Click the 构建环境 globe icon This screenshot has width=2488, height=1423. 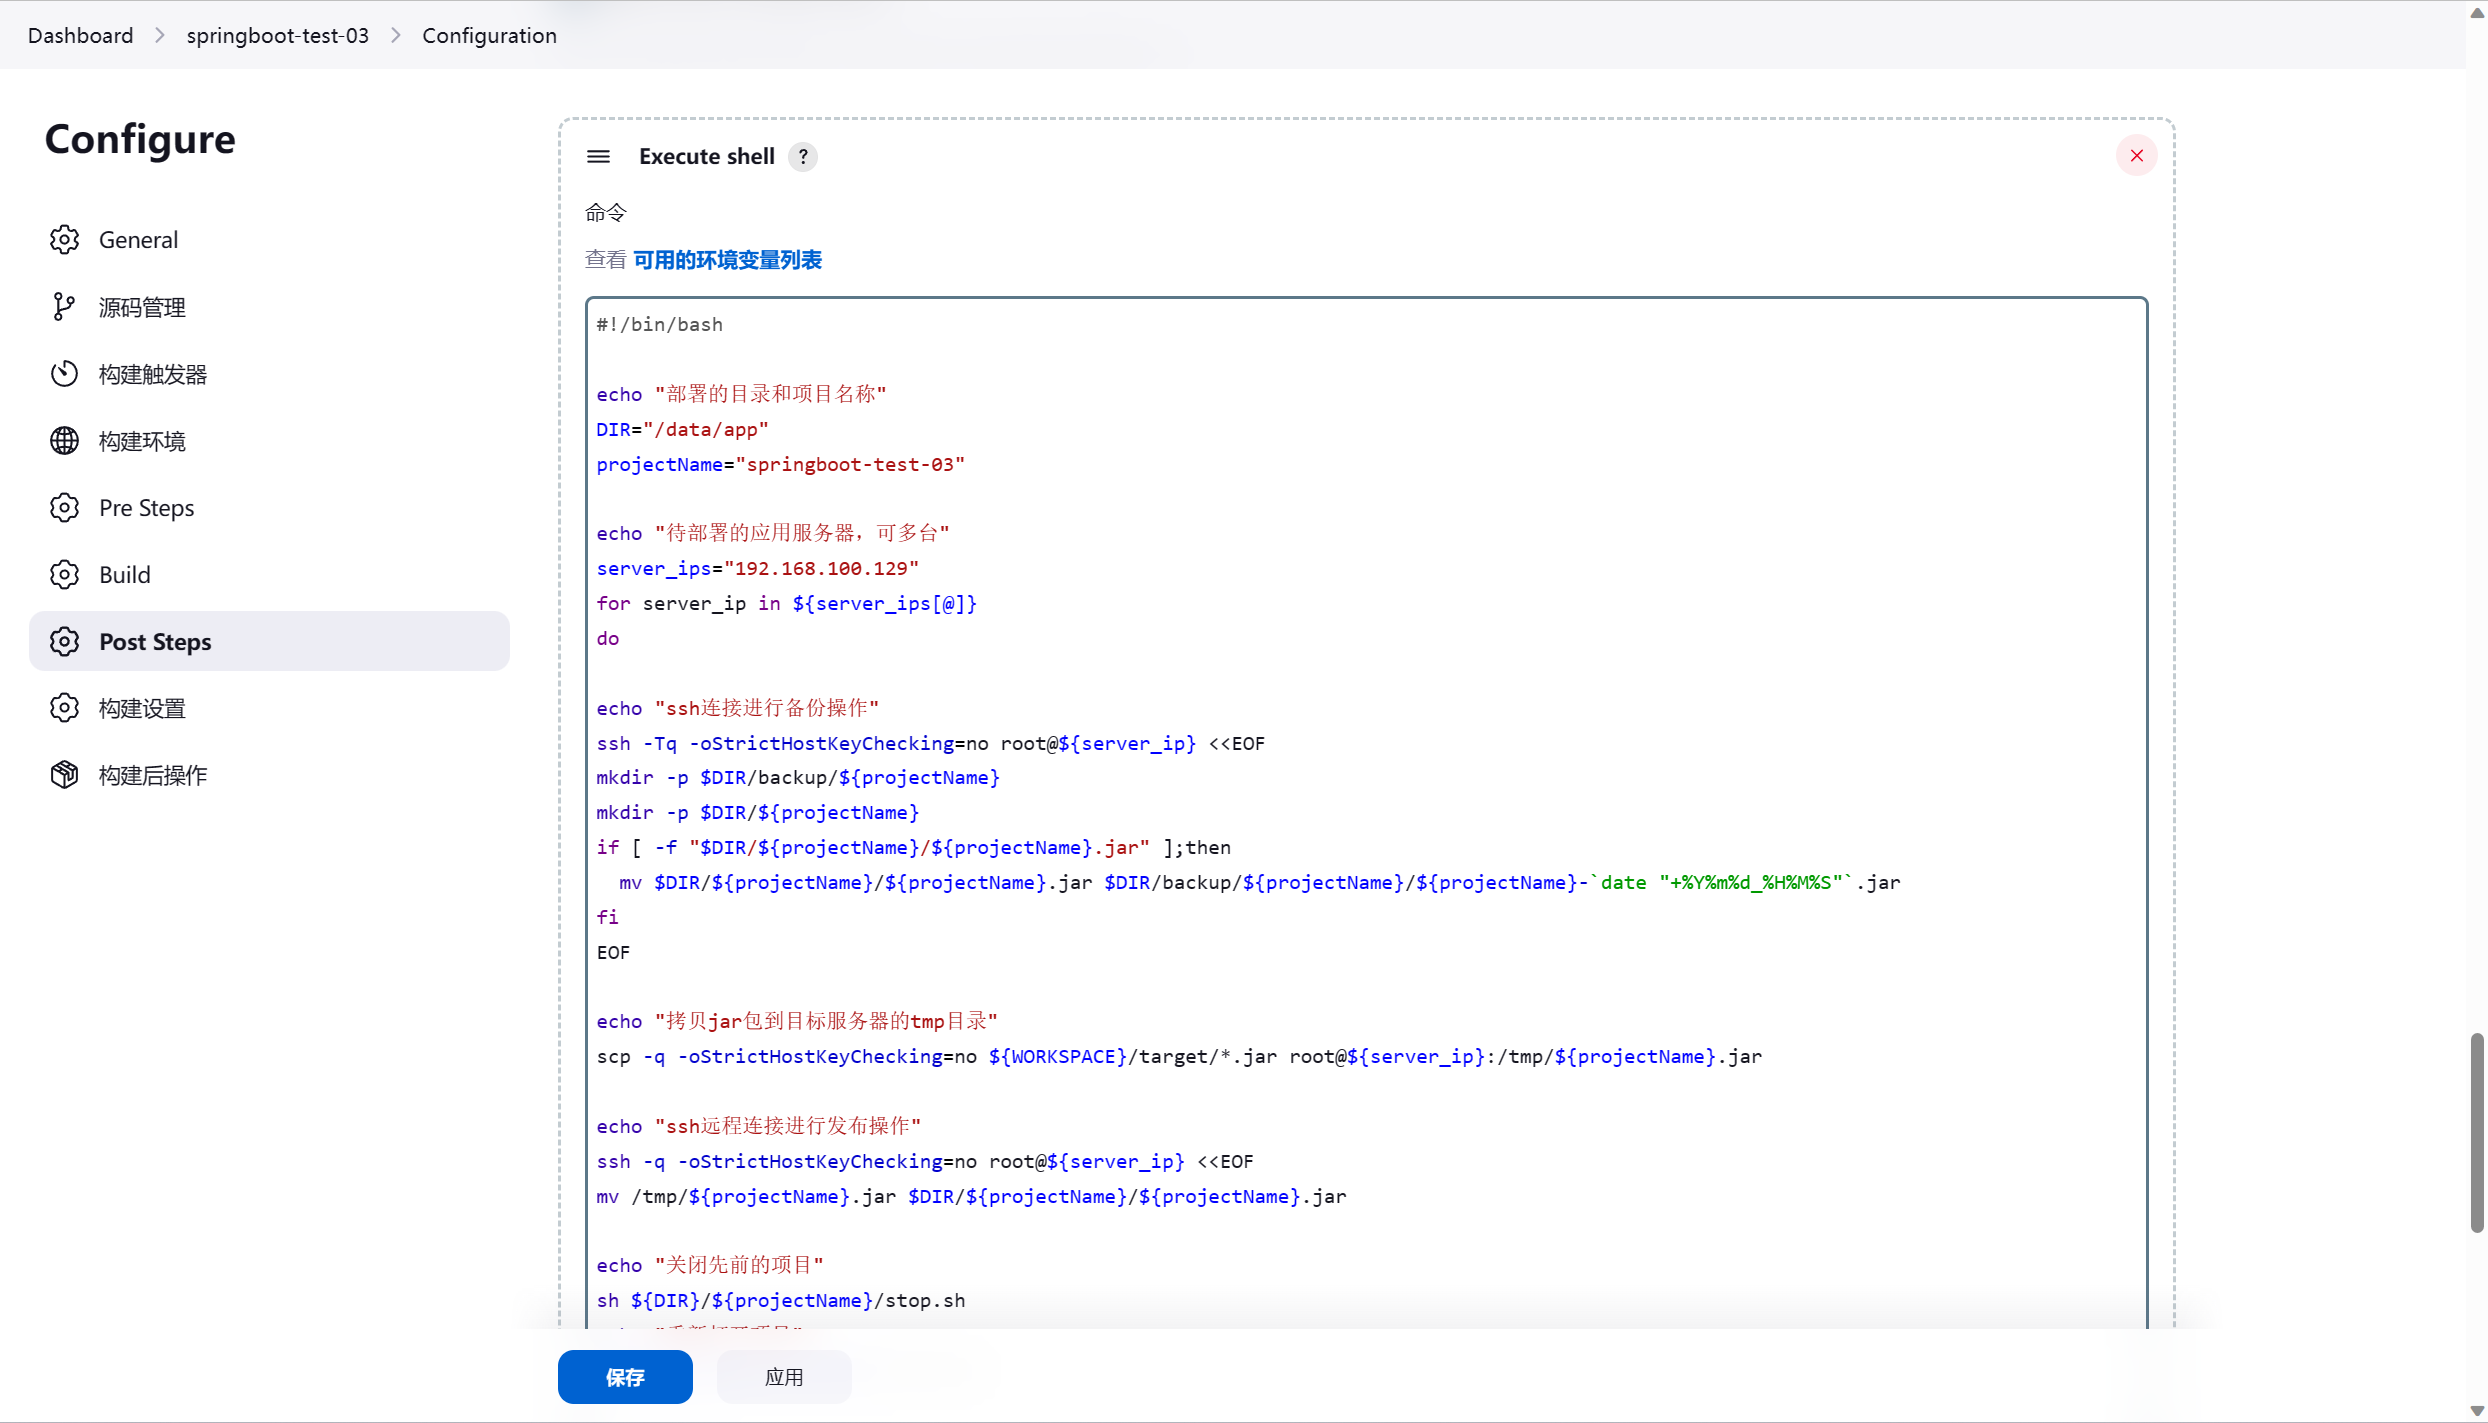coord(64,441)
